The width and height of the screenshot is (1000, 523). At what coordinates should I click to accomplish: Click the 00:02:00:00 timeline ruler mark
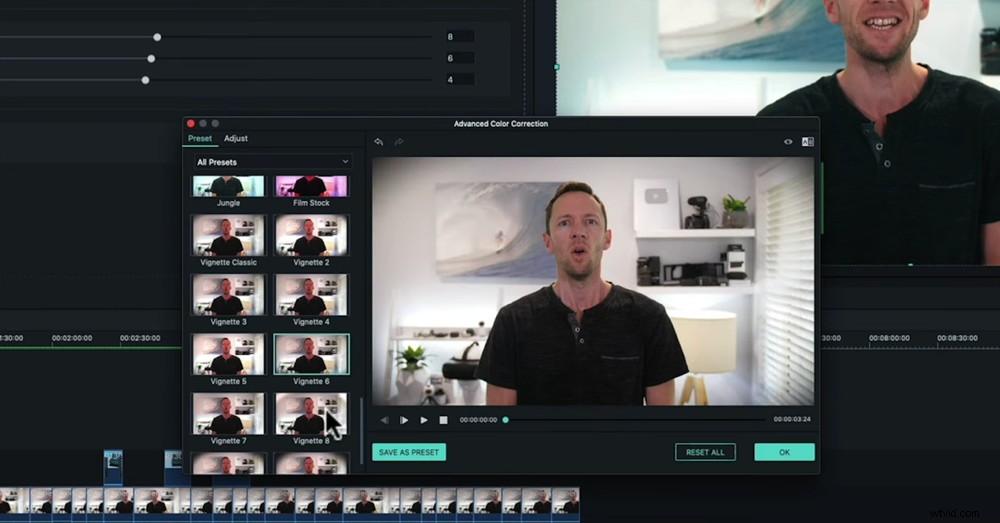click(x=71, y=338)
